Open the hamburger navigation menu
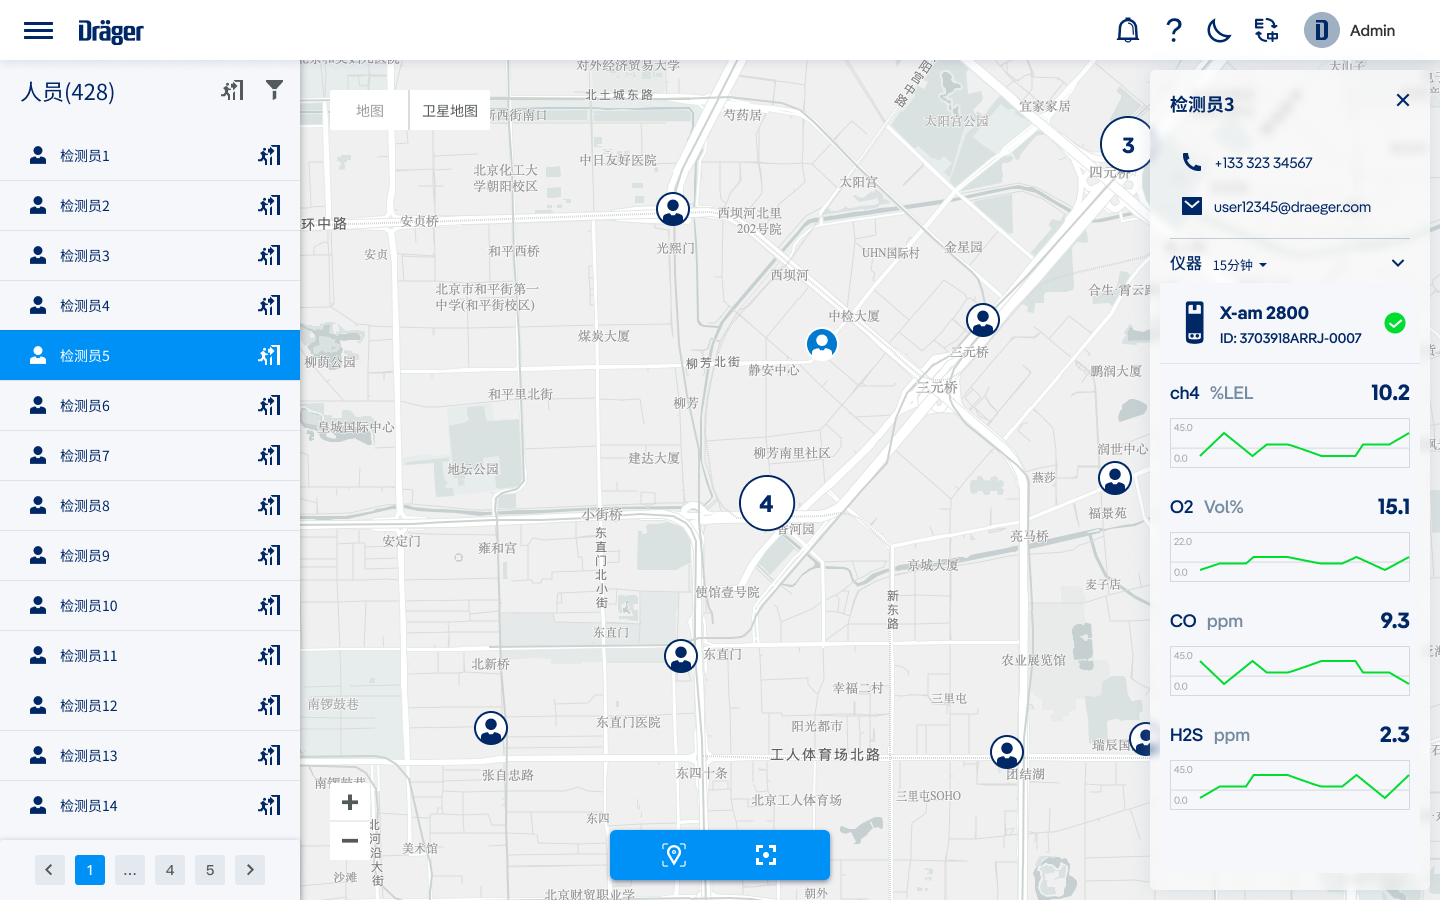 click(38, 30)
